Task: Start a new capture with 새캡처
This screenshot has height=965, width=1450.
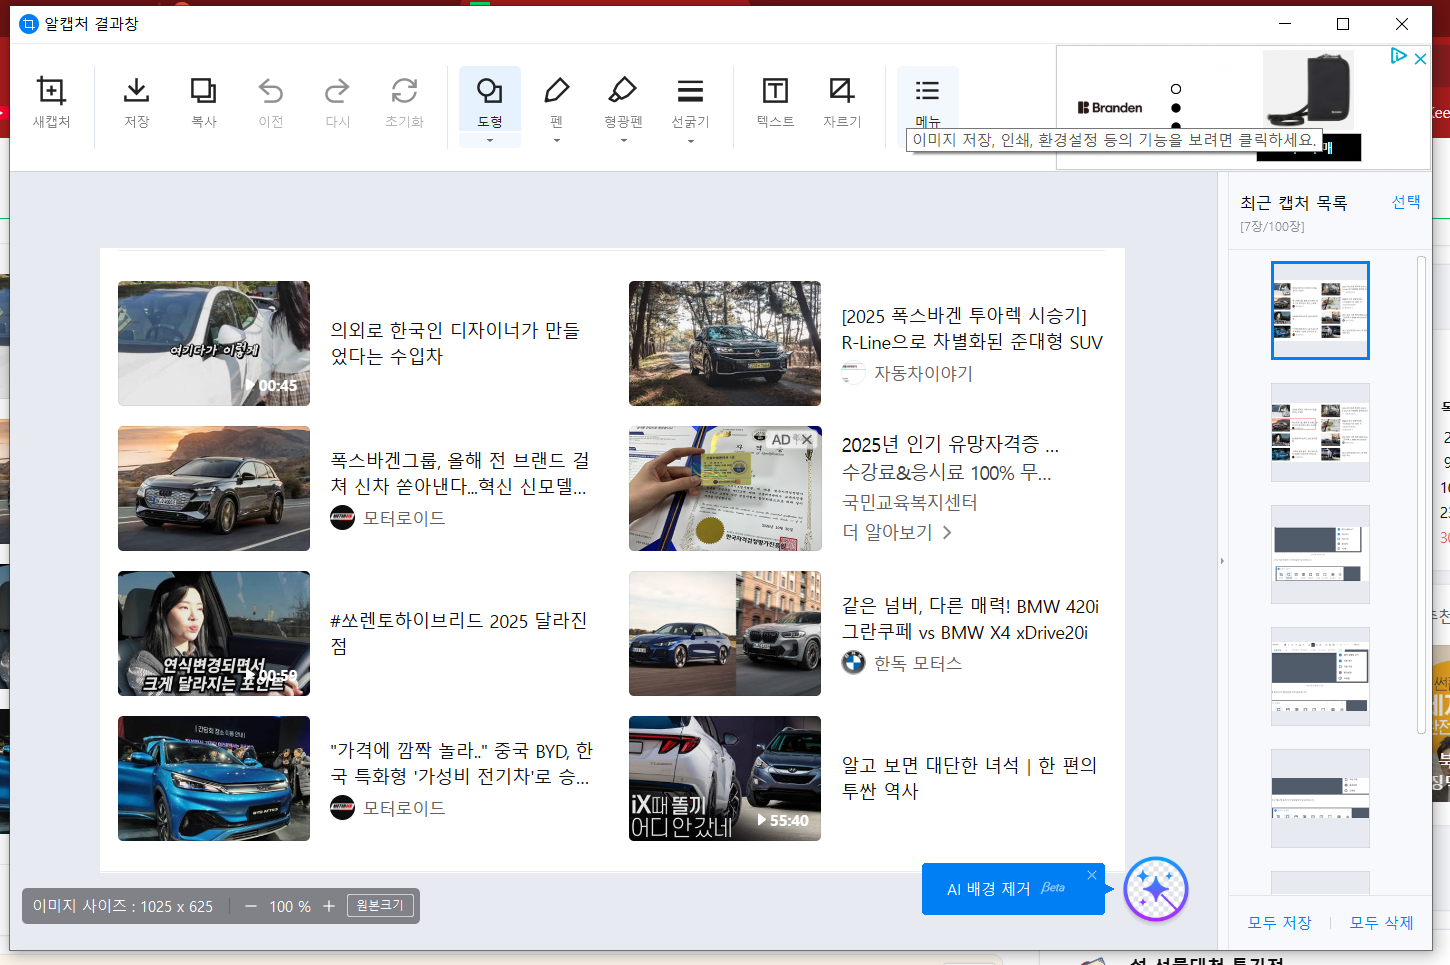Action: [x=51, y=101]
